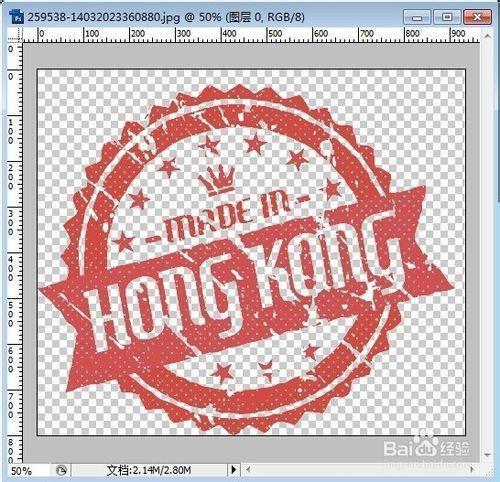Click the ruler origin corner box
500x482 pixels.
[15, 35]
